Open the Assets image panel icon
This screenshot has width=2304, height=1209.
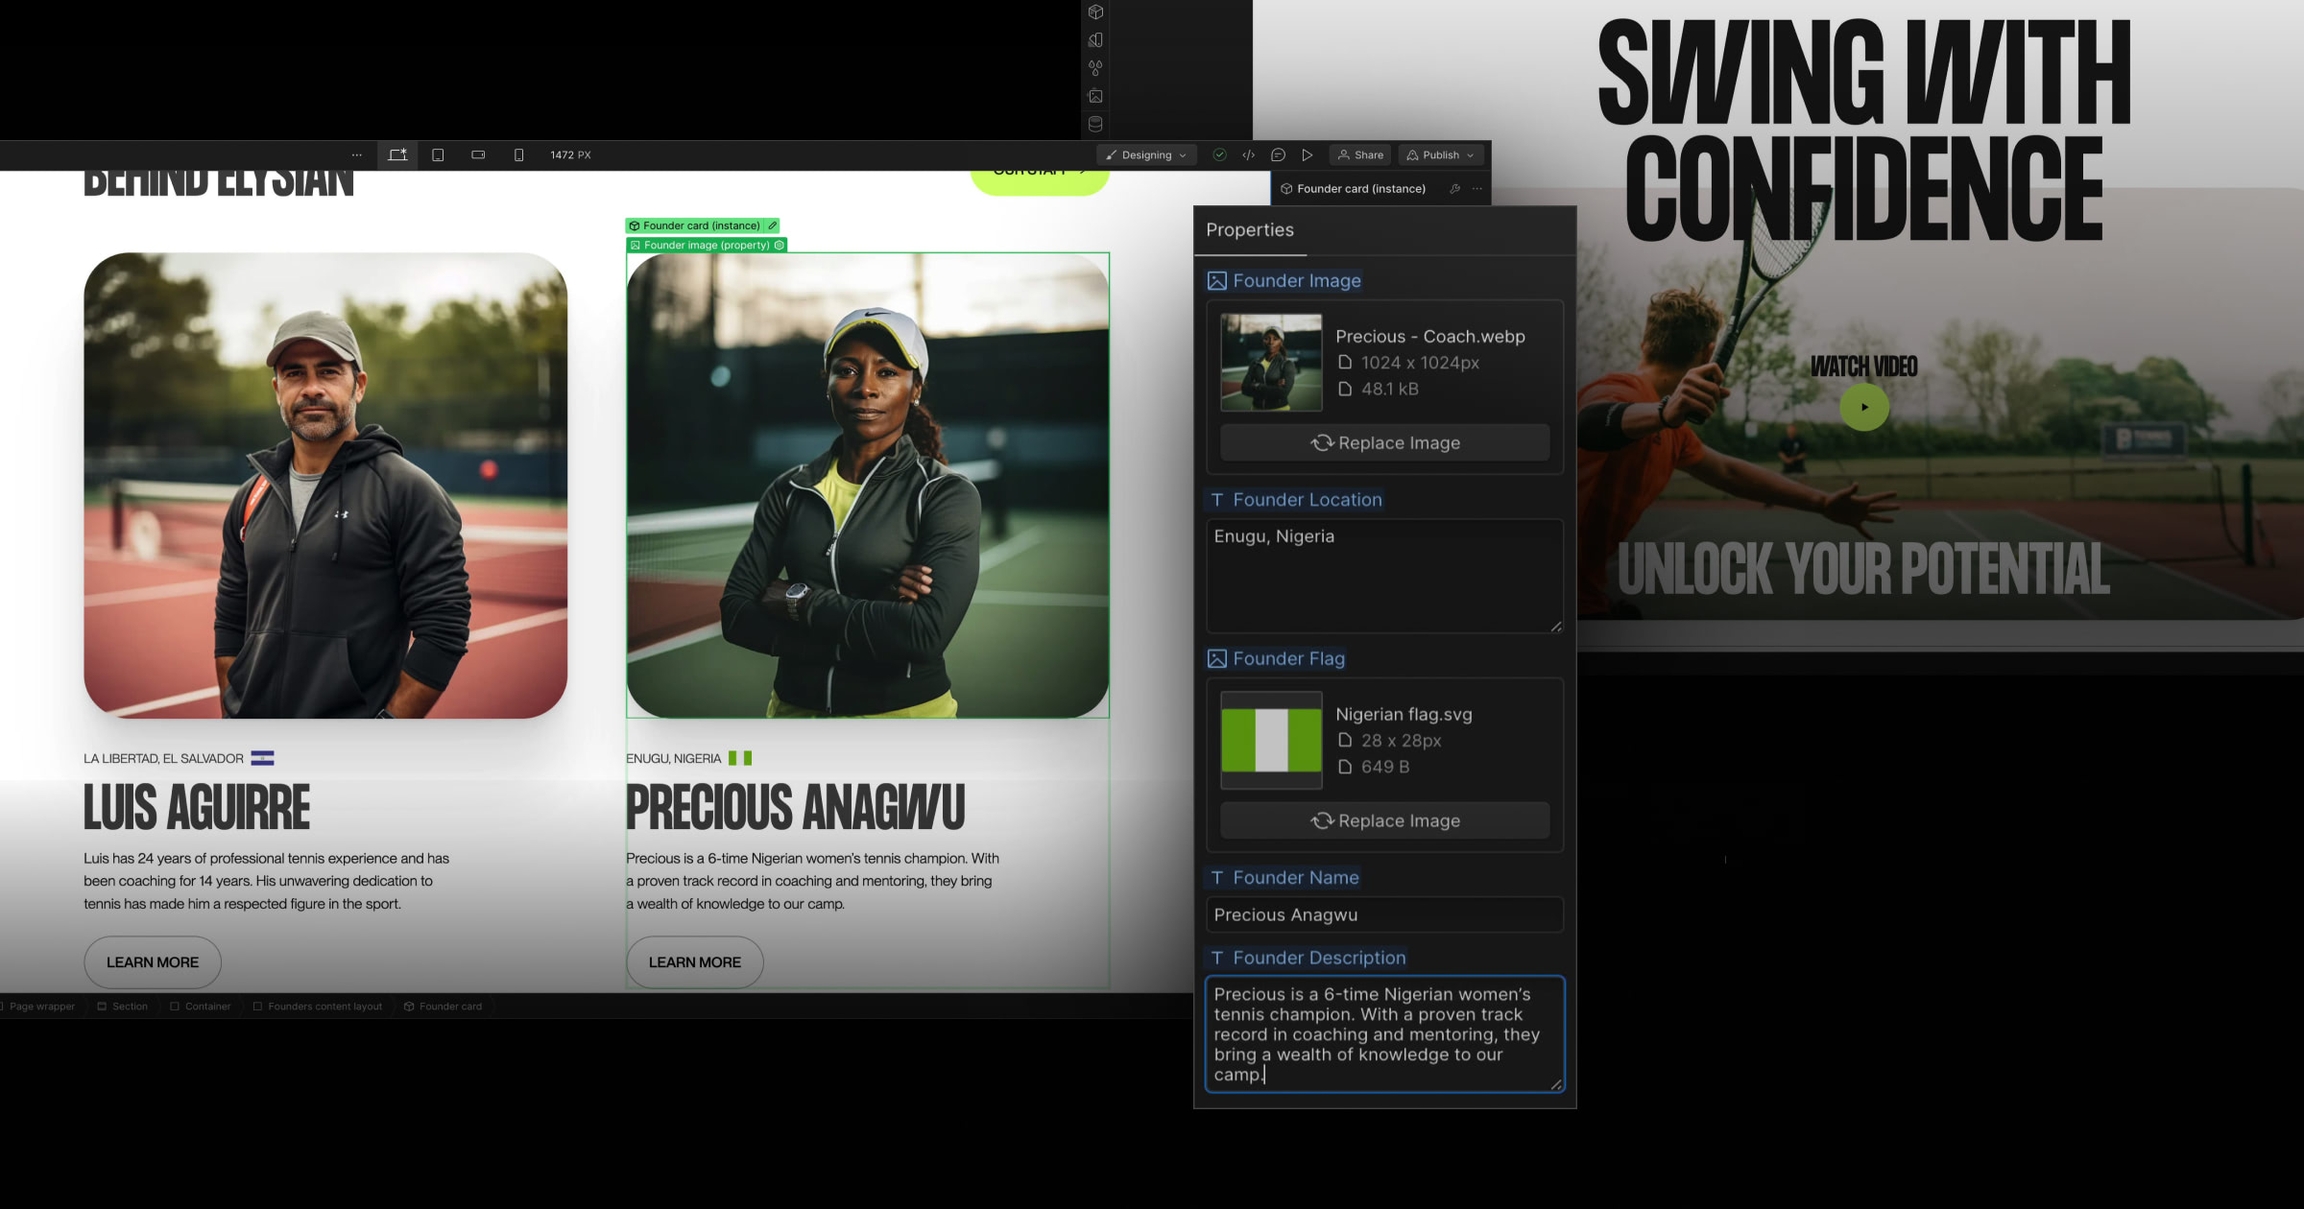[1096, 96]
